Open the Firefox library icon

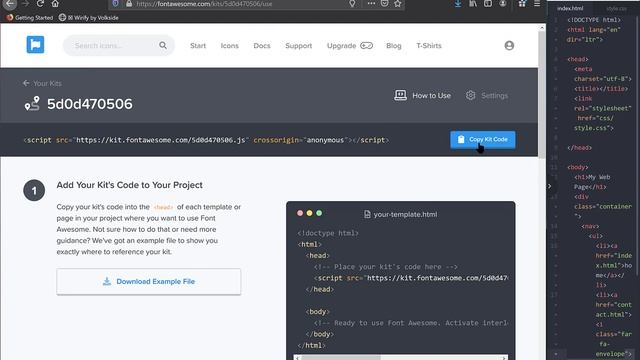coord(473,4)
